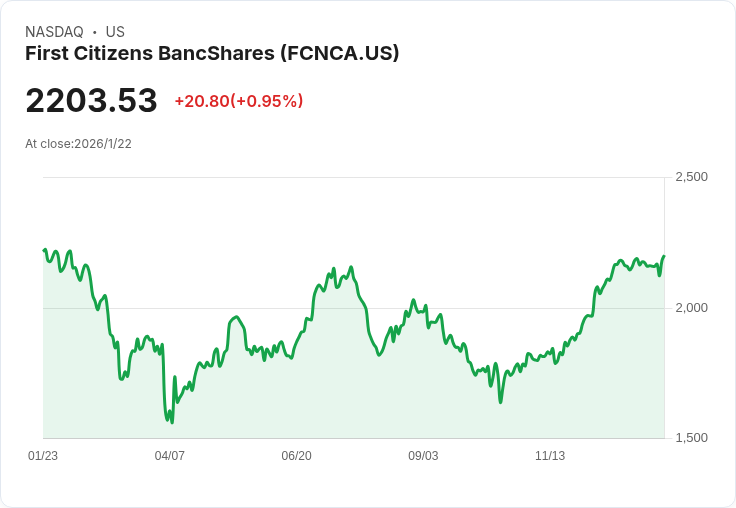736x508 pixels.
Task: Click the NASDAQ exchange label
Action: pyautogui.click(x=54, y=32)
